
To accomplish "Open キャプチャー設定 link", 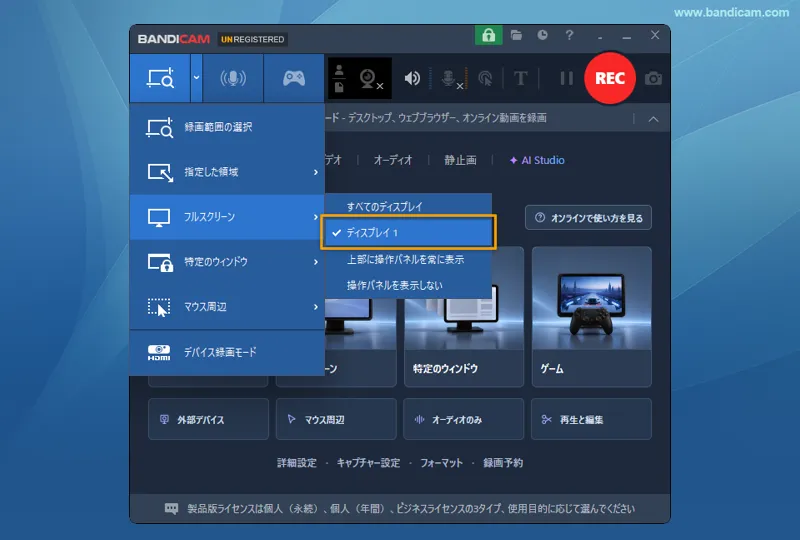I will (x=368, y=463).
